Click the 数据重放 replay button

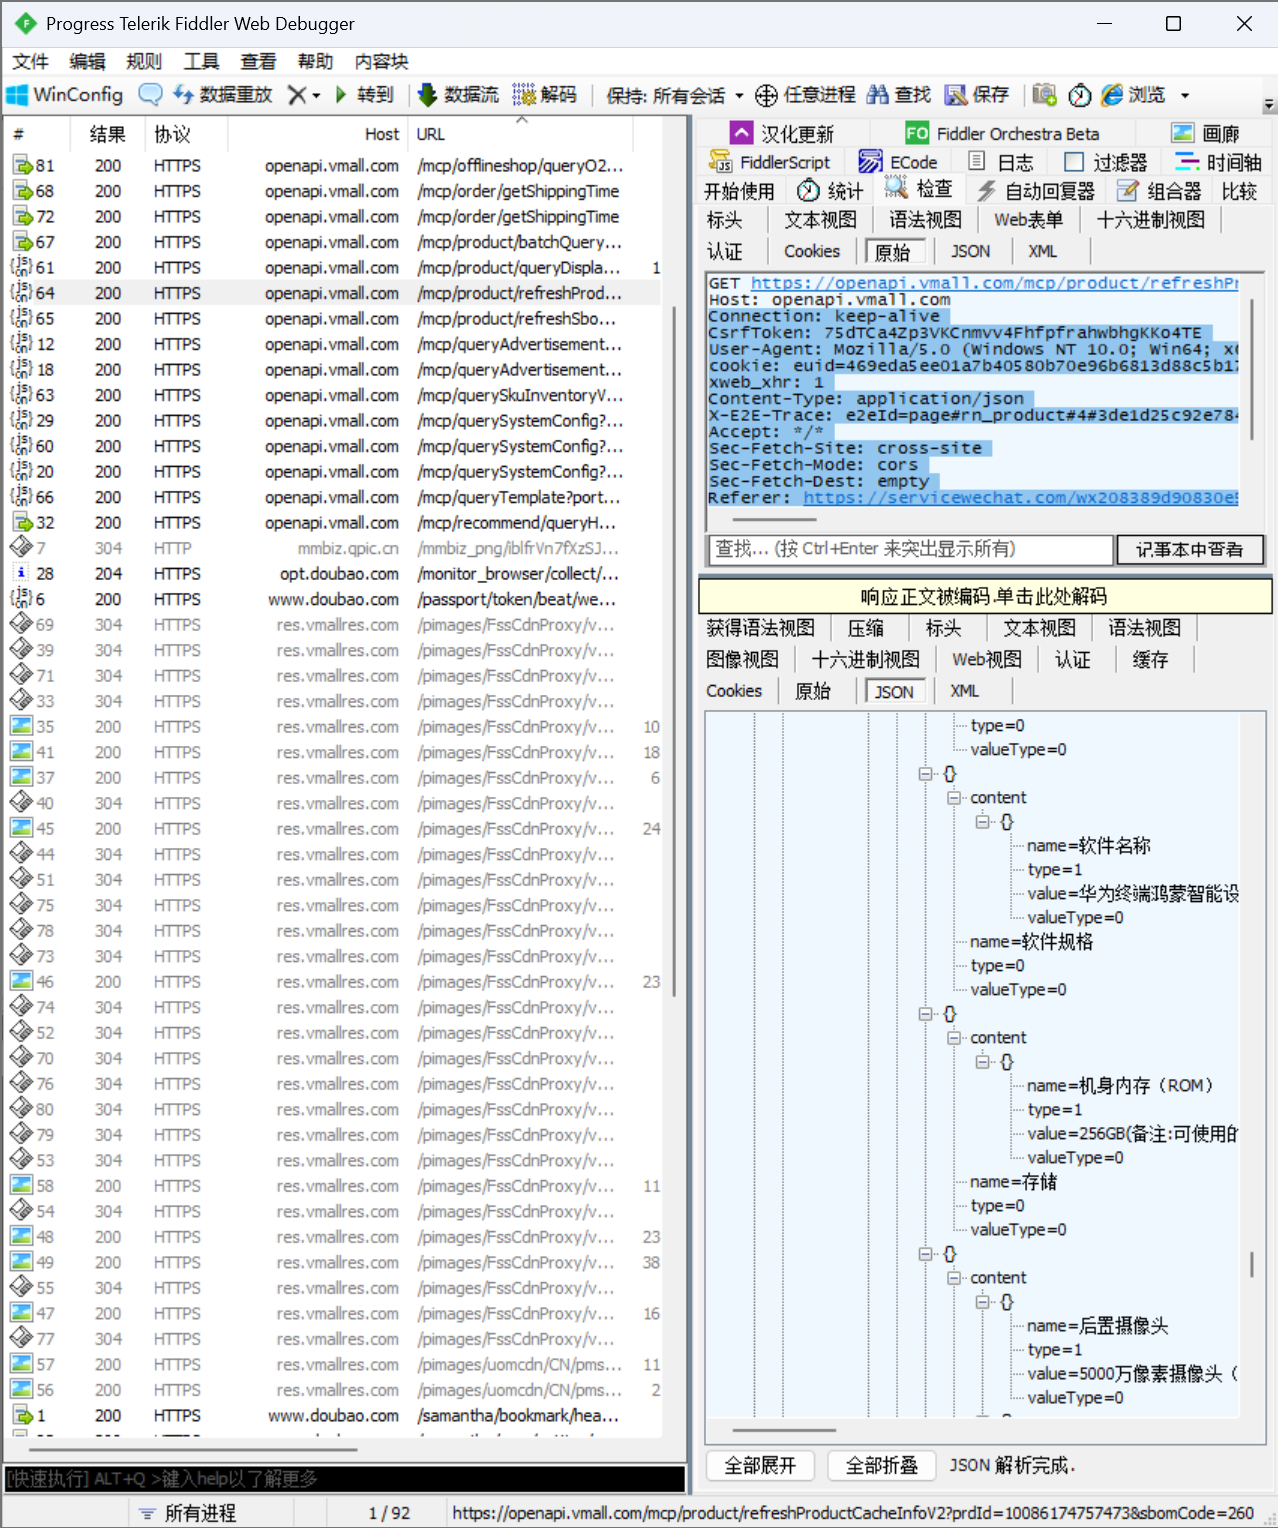[222, 95]
